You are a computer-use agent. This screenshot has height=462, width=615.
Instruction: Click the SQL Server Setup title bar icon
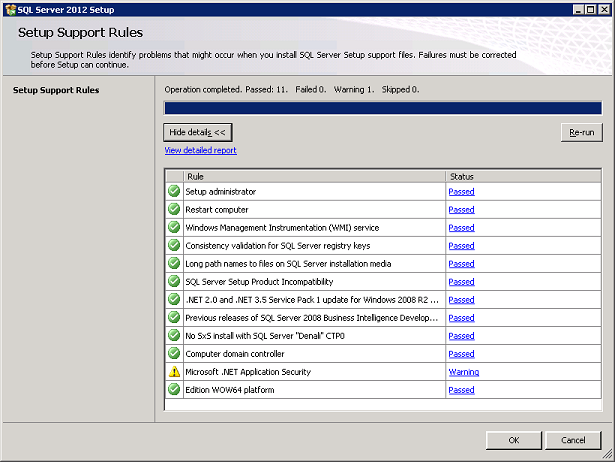[x=10, y=10]
